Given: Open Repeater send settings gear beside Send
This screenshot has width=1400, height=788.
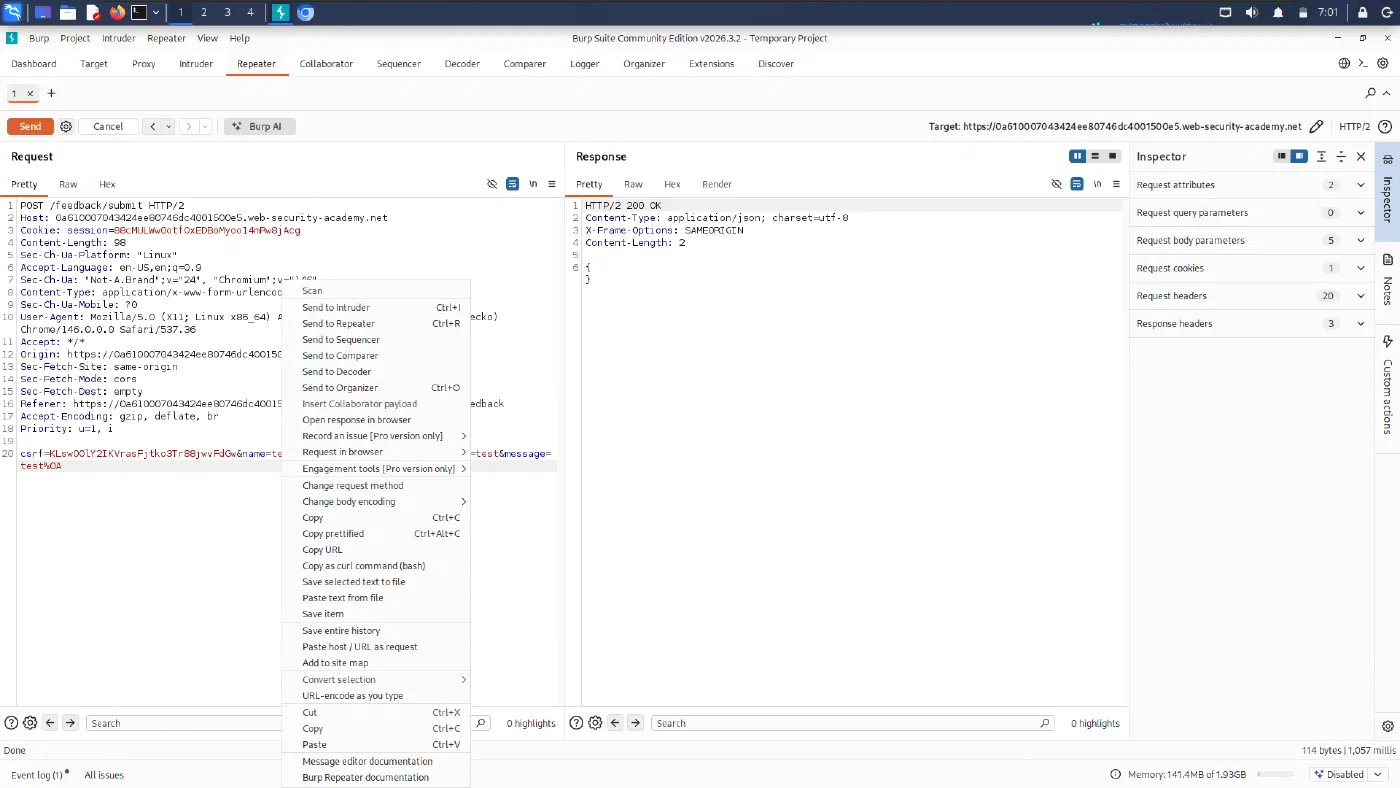Looking at the screenshot, I should tap(66, 127).
